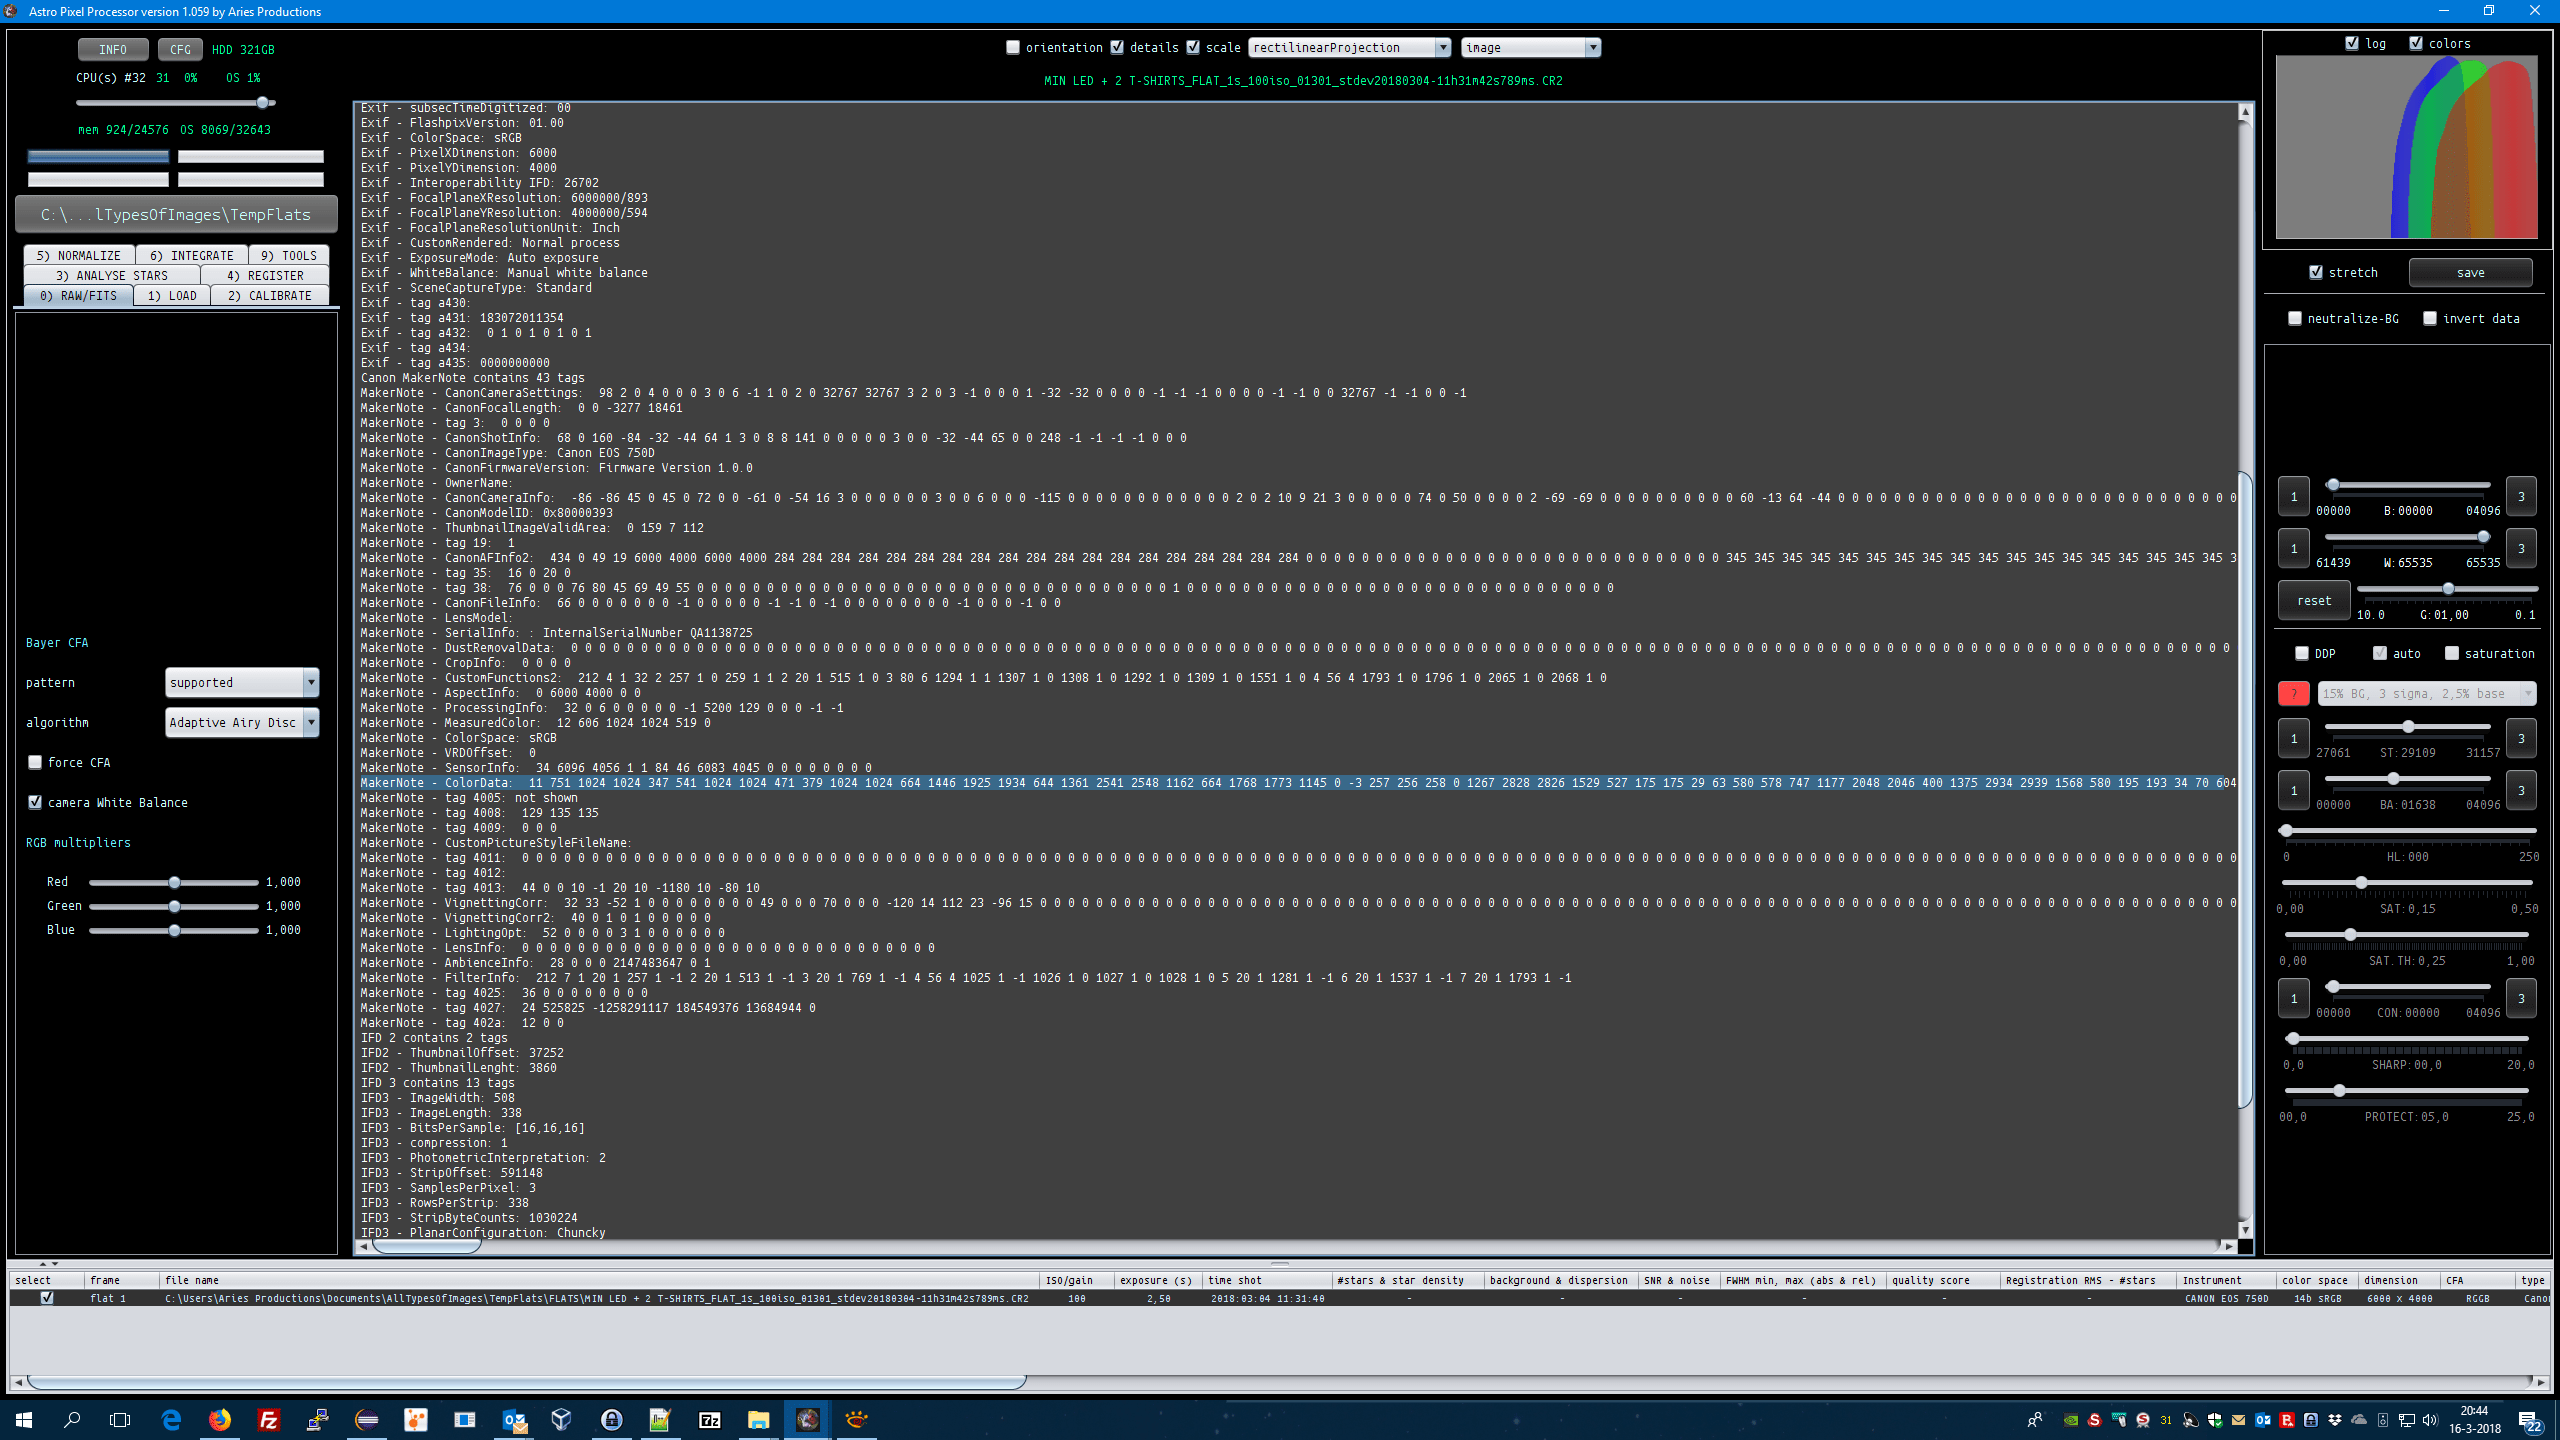Expand the rectilinearProjection dropdown
Image resolution: width=2560 pixels, height=1440 pixels.
1442,47
